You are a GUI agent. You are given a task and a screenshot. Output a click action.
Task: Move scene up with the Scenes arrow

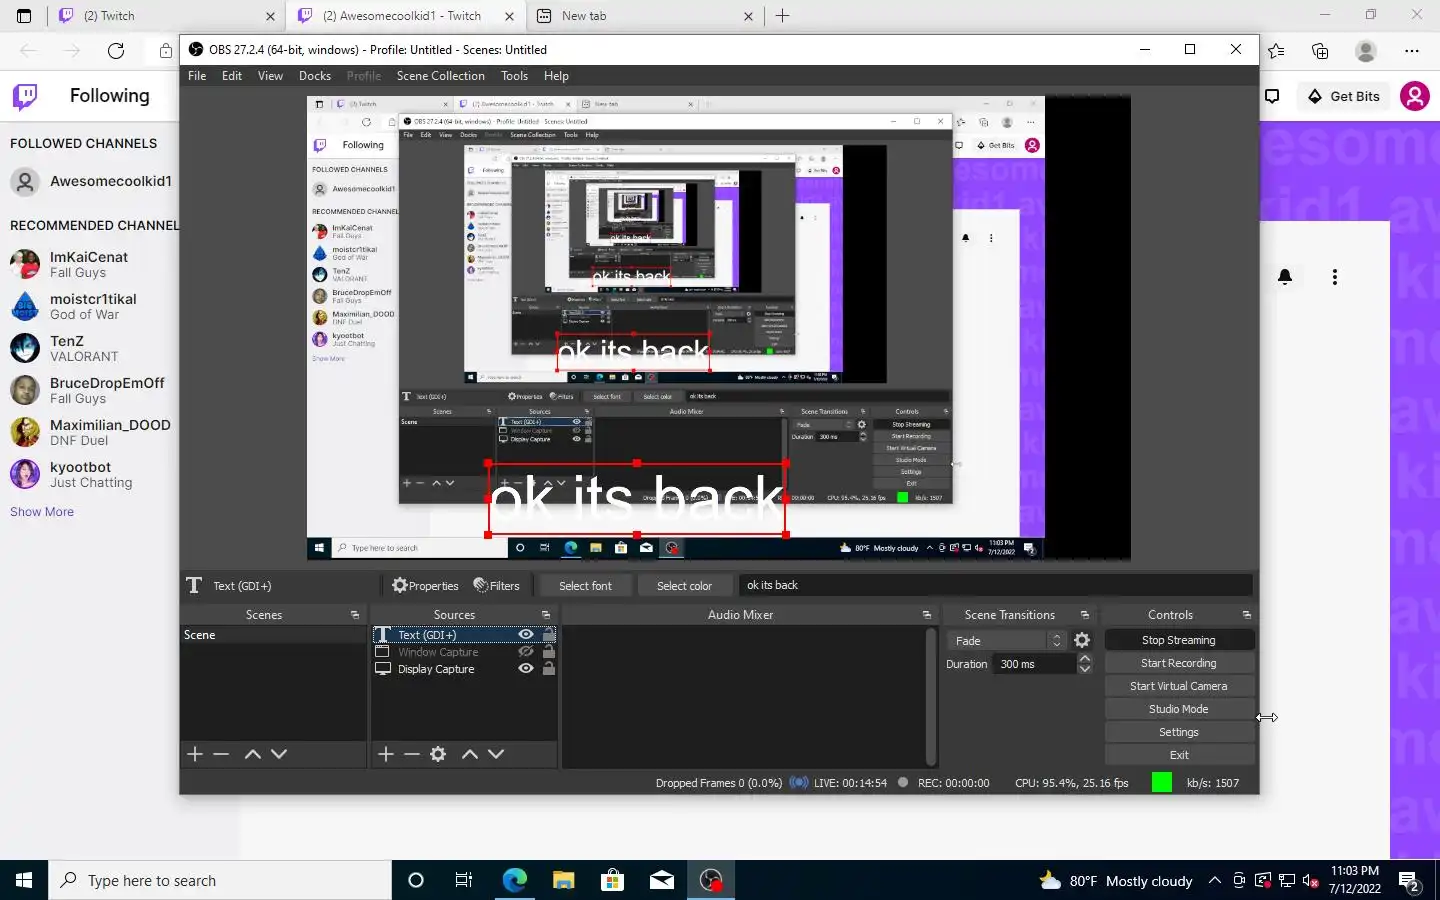click(x=253, y=754)
